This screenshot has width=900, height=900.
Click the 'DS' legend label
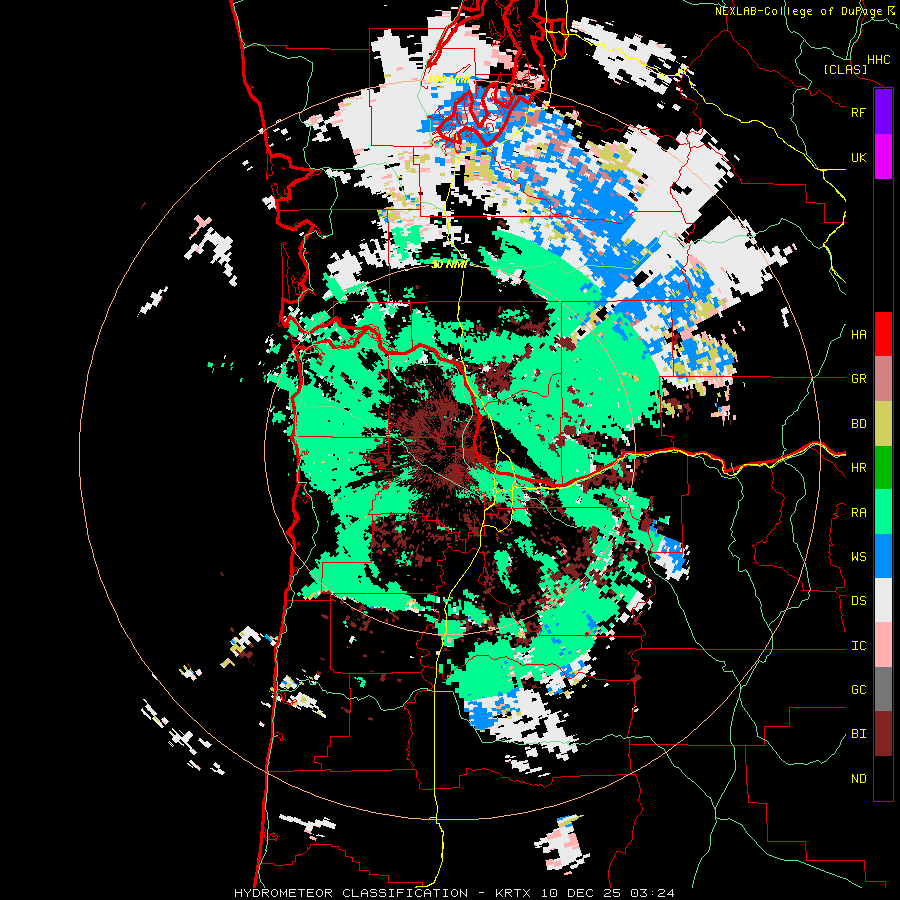point(858,601)
